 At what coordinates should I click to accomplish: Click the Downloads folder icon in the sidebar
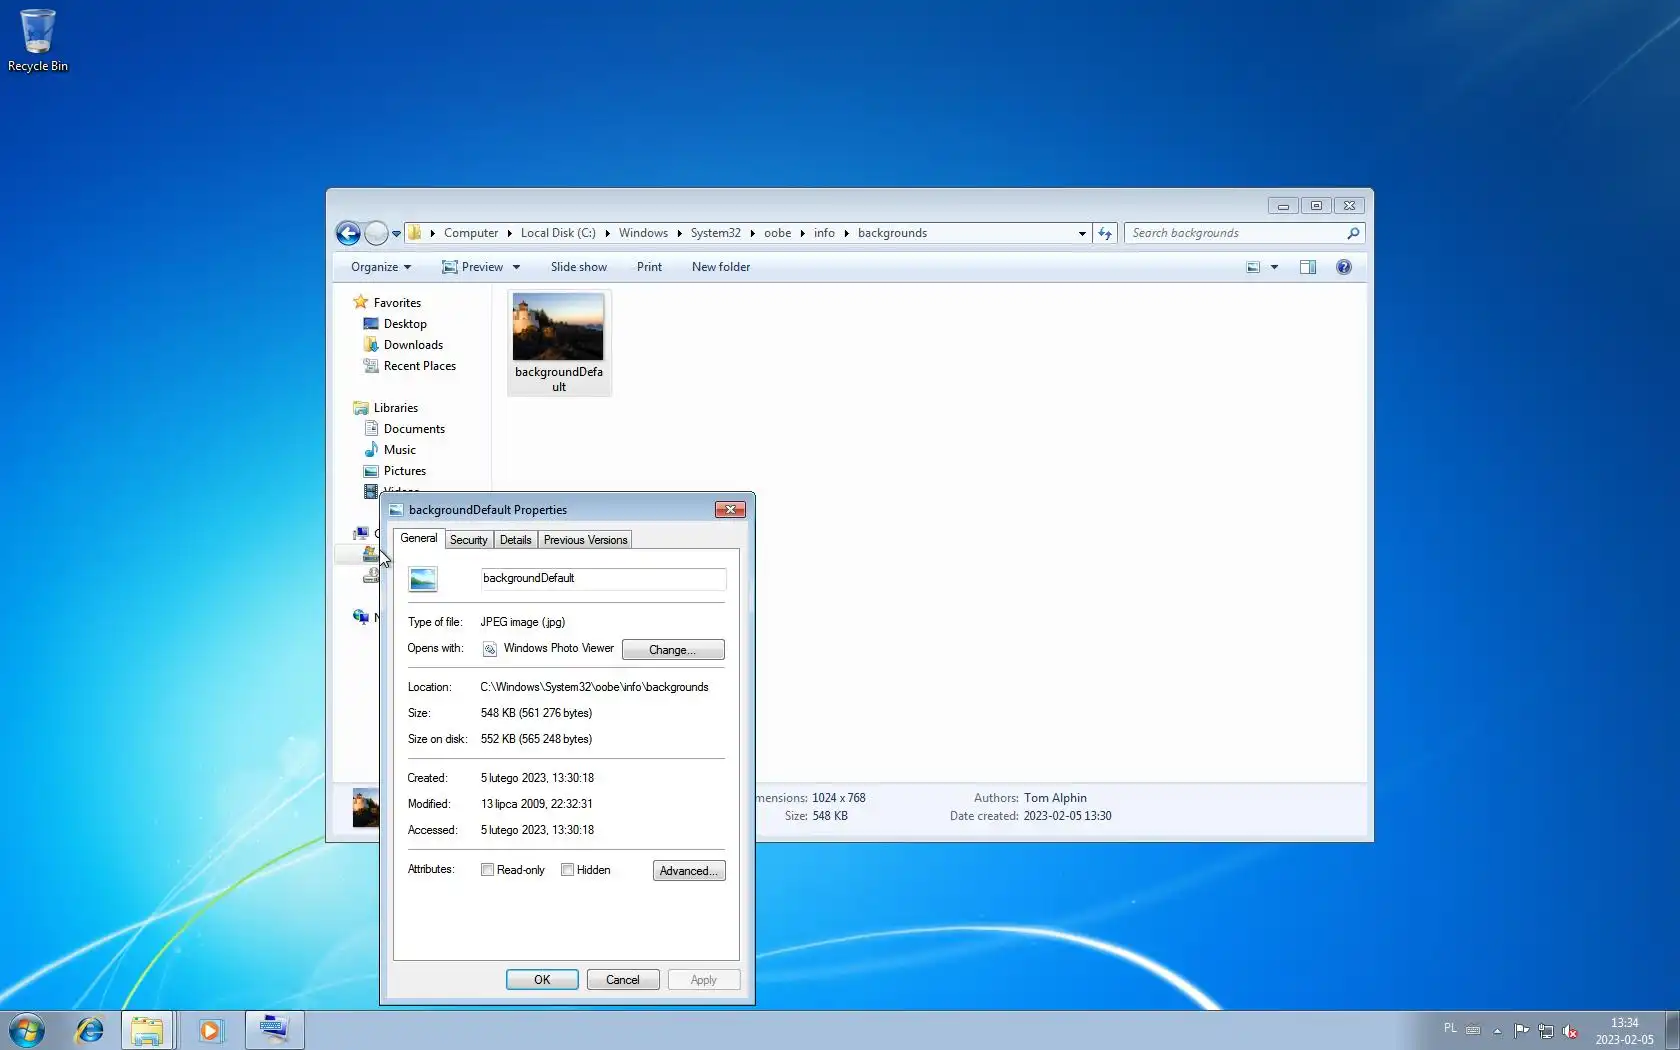[371, 344]
